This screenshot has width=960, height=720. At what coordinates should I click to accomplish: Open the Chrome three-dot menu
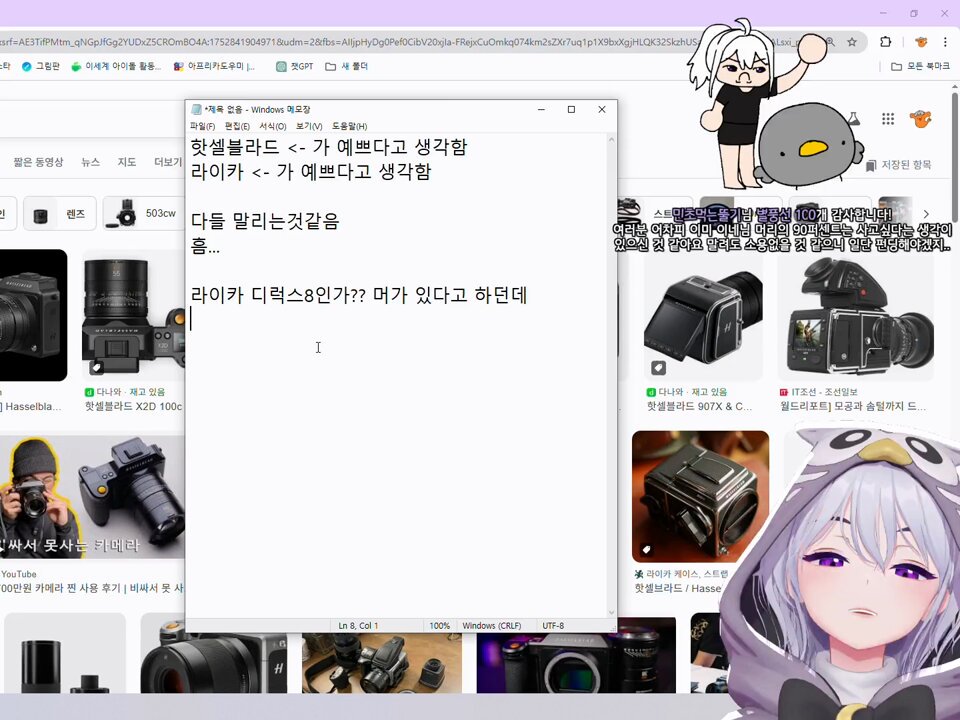(945, 42)
